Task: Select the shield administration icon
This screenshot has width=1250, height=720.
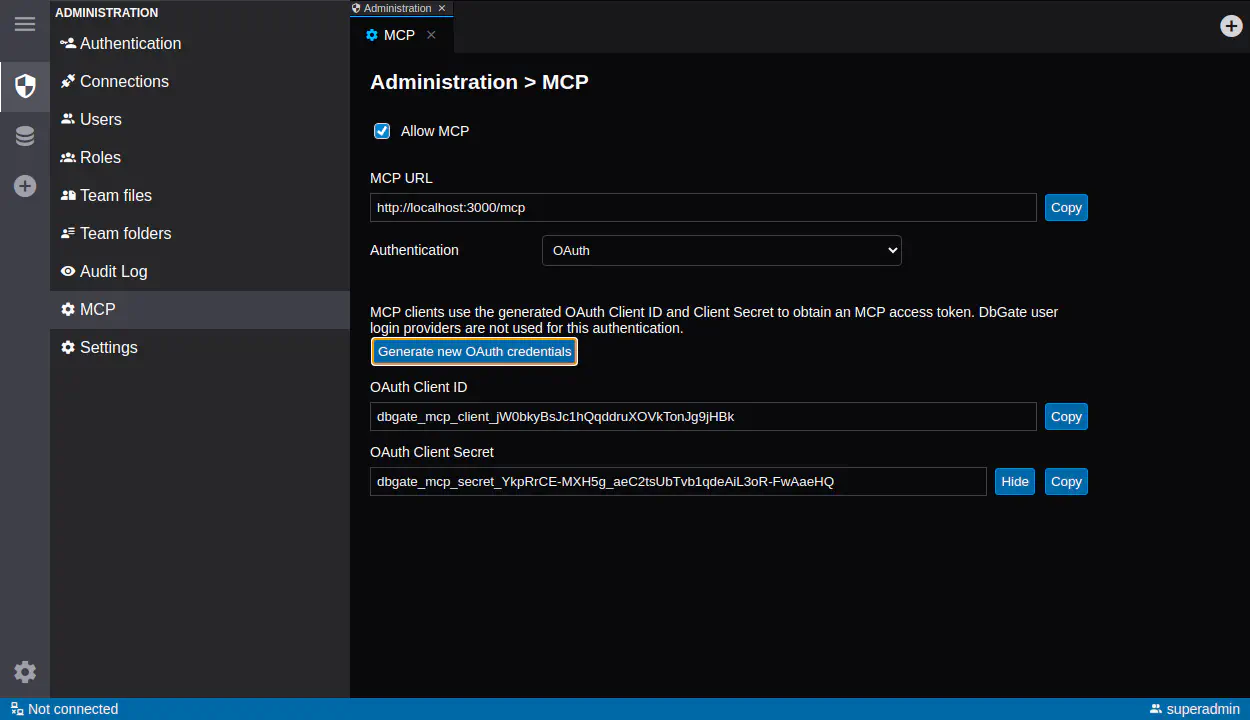Action: click(x=25, y=86)
